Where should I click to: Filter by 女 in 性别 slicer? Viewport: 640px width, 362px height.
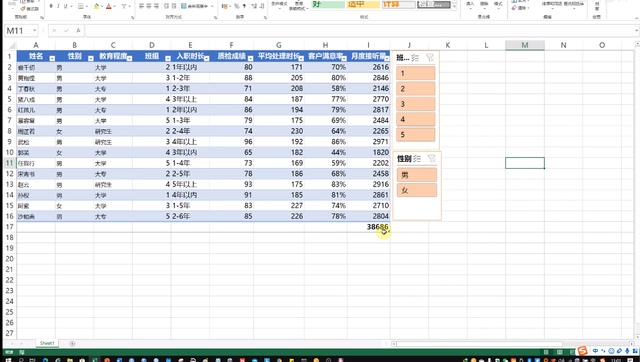[x=417, y=190]
